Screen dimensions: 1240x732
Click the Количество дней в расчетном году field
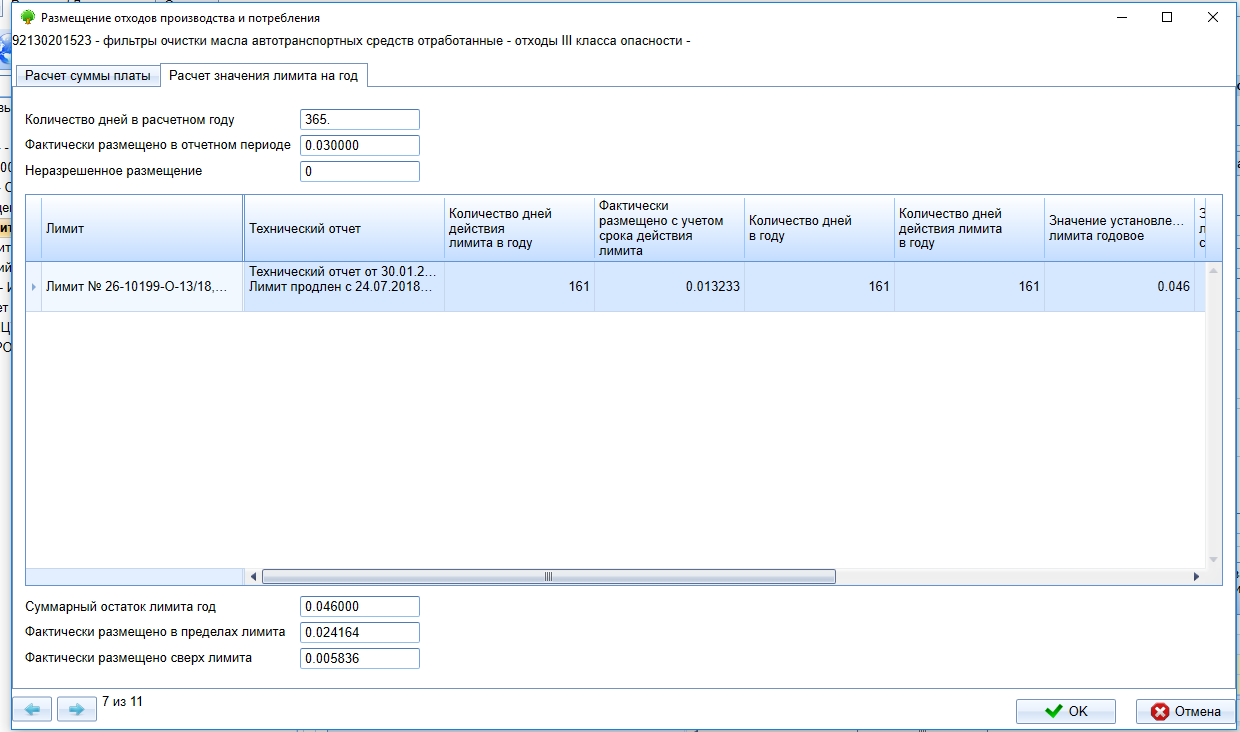(359, 120)
